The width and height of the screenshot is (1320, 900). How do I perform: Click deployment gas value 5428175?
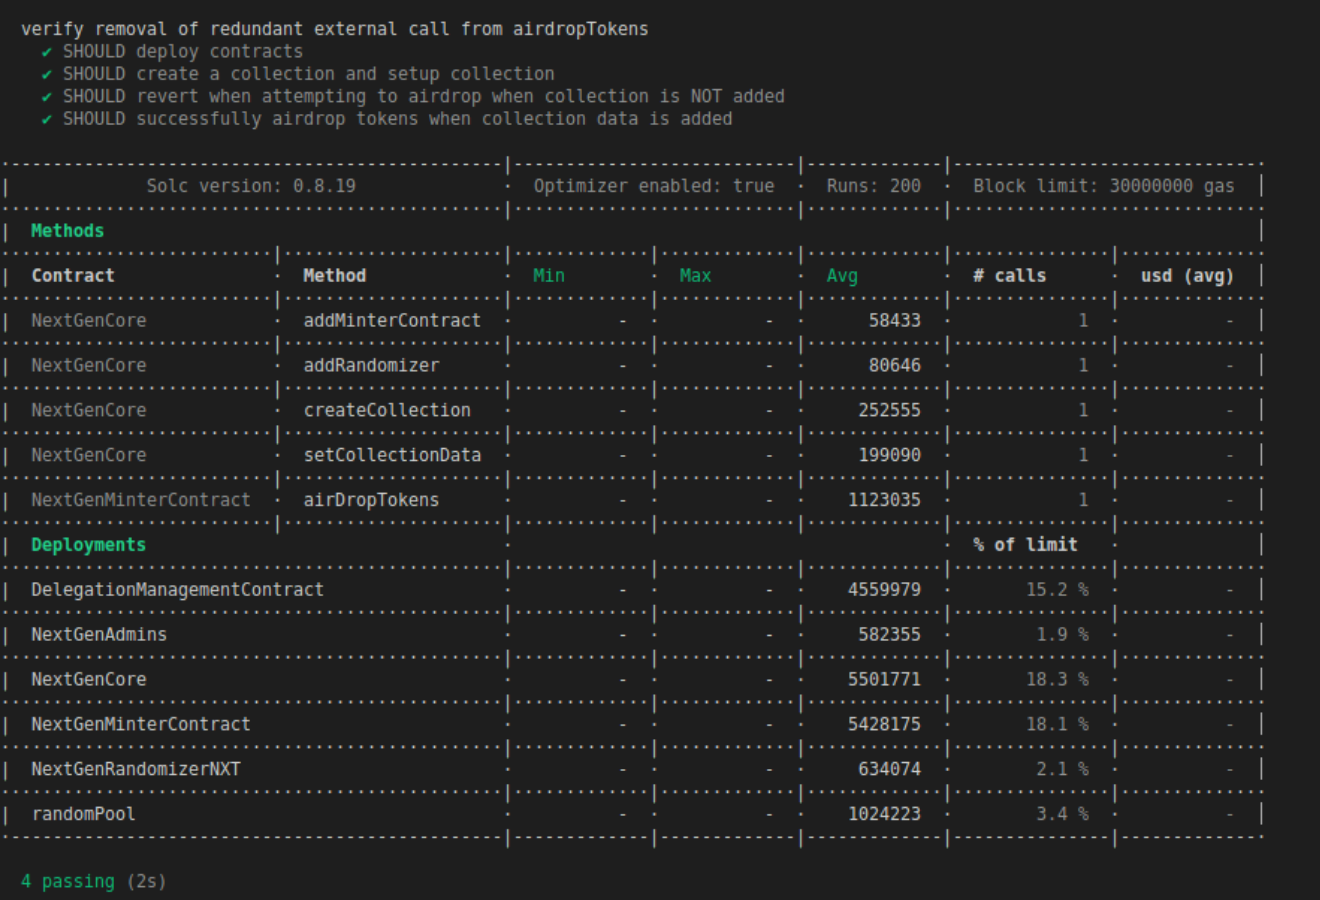(x=885, y=724)
